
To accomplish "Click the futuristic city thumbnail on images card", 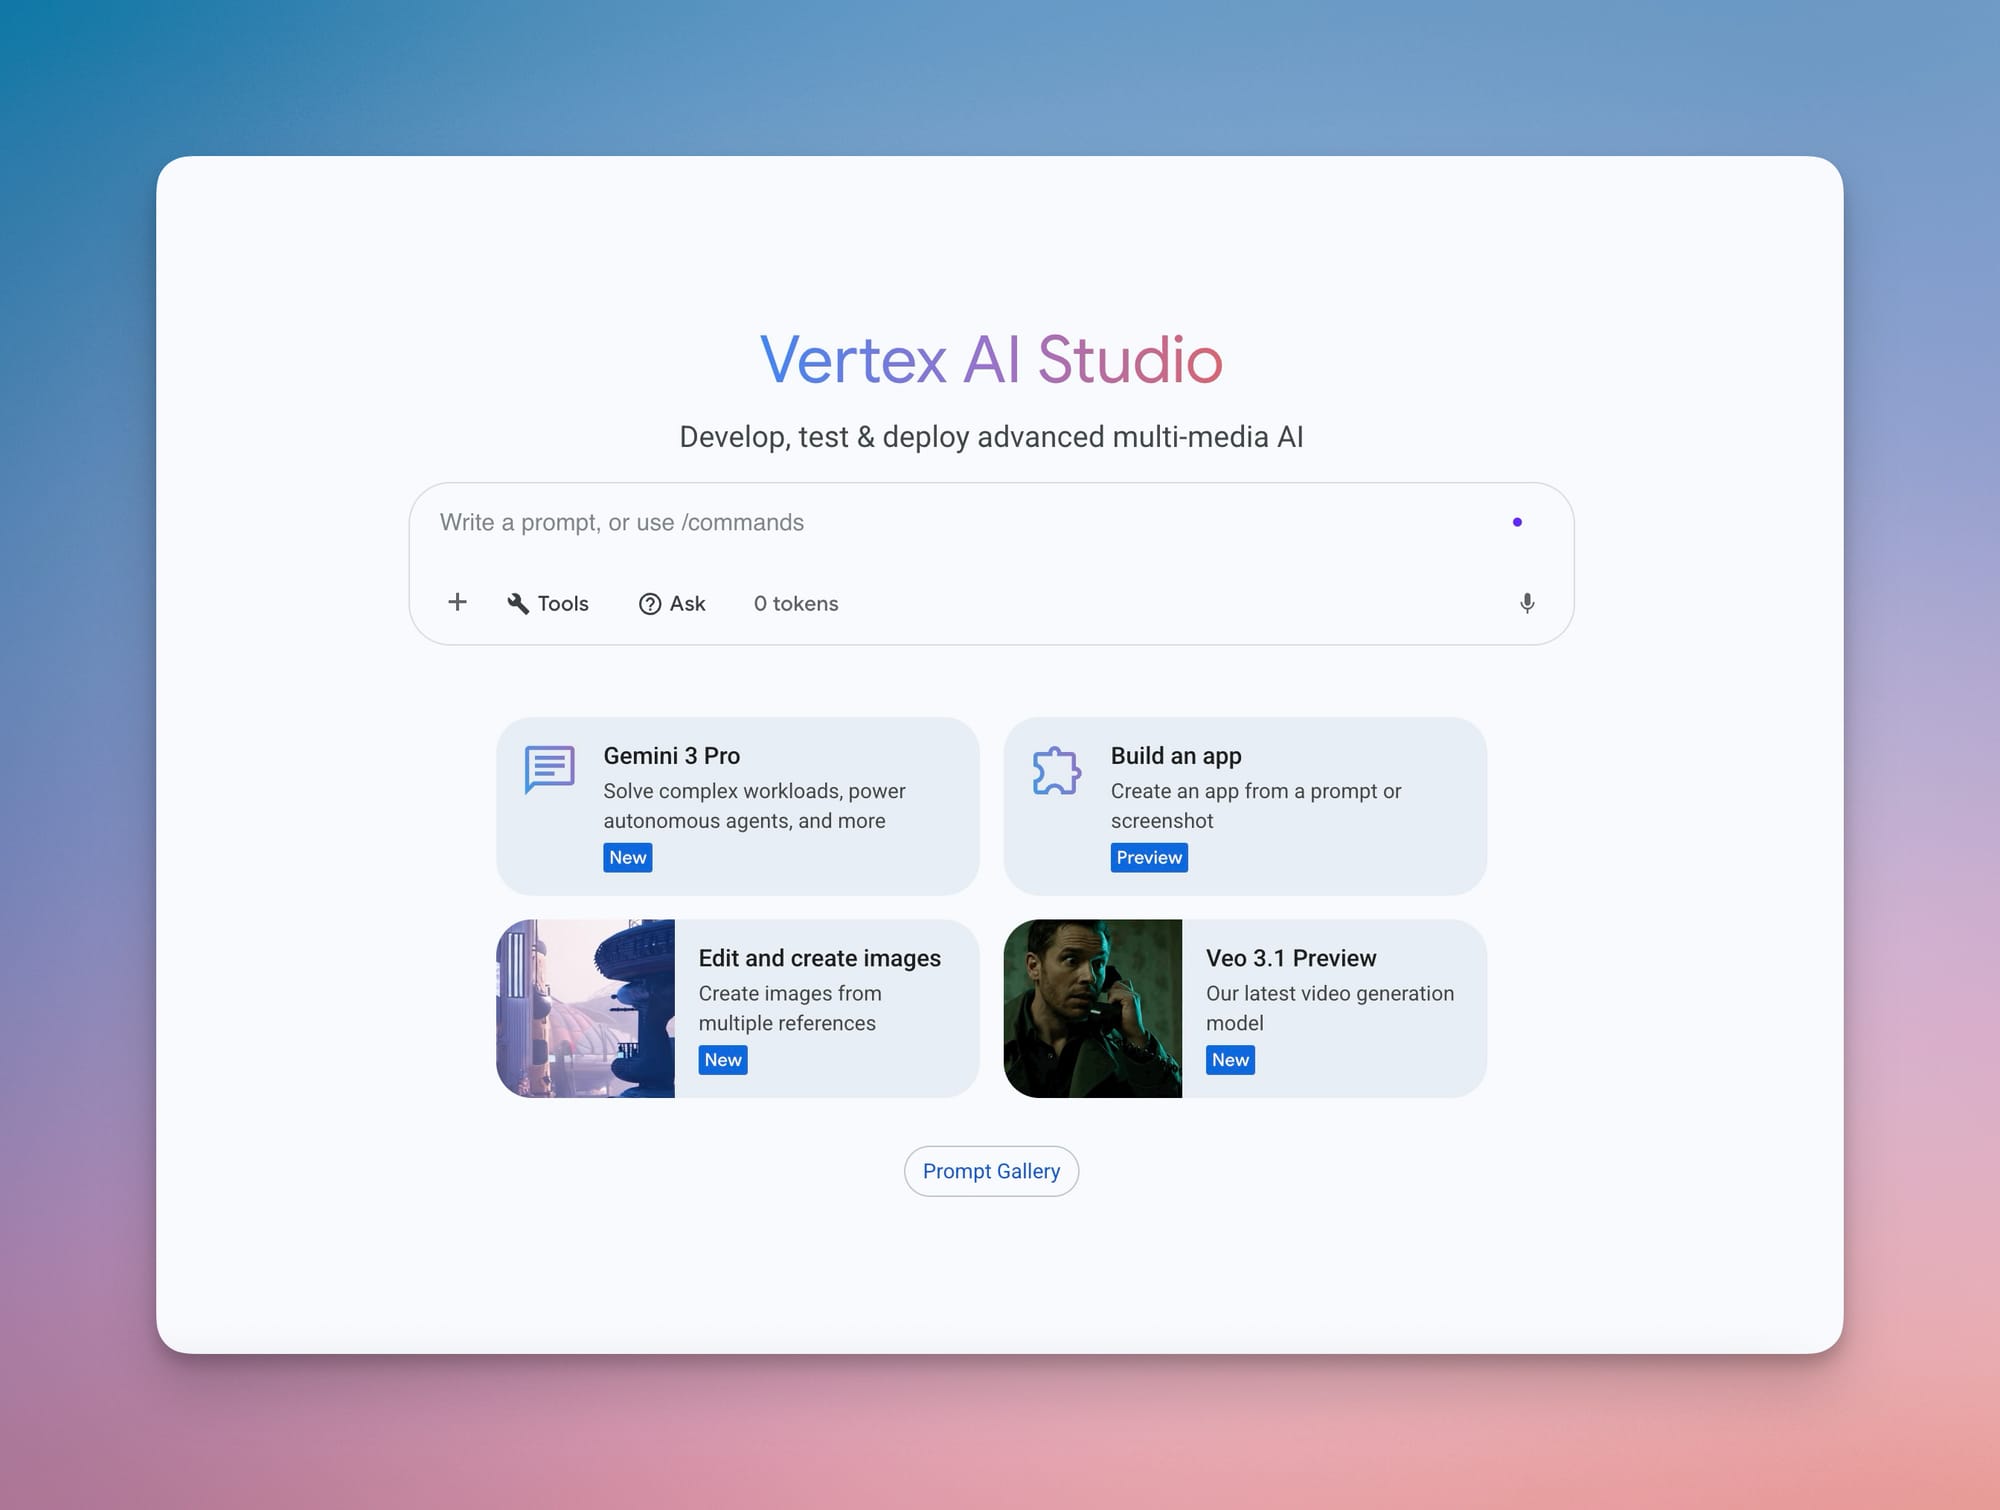I will click(587, 1008).
